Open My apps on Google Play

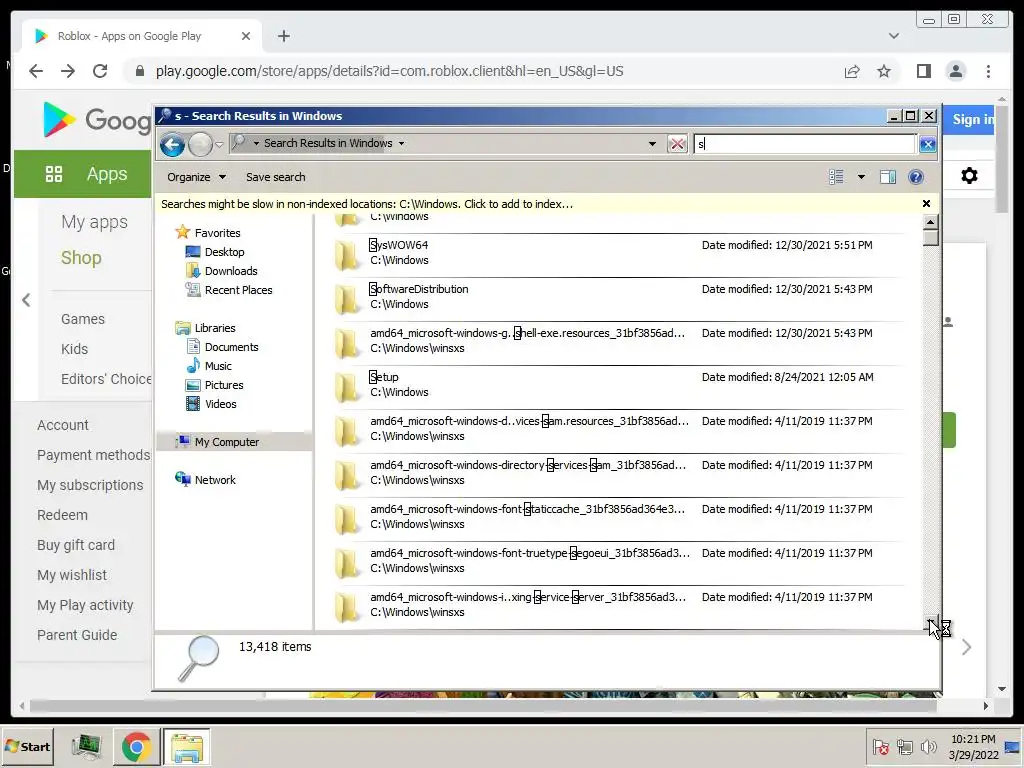click(95, 222)
